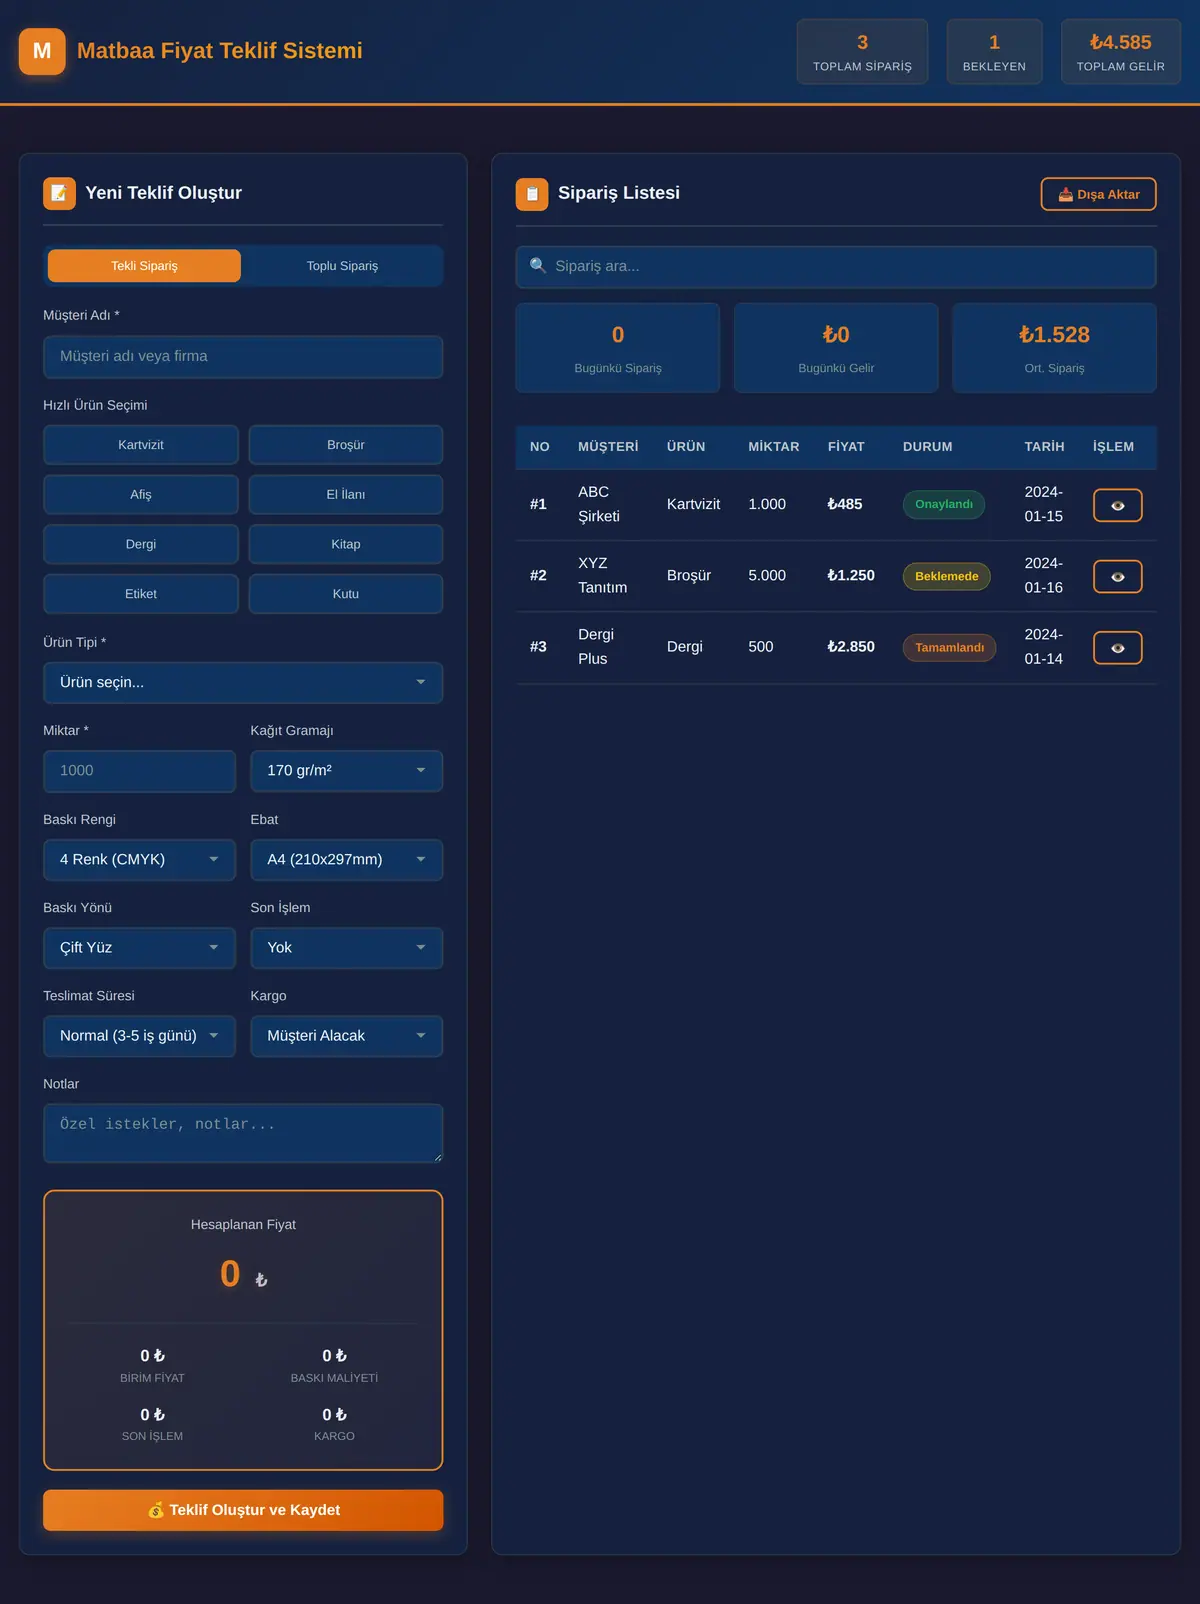The image size is (1200, 1604).
Task: Expand the Kargo Müşteri Alacak dropdown
Action: pyautogui.click(x=346, y=1036)
